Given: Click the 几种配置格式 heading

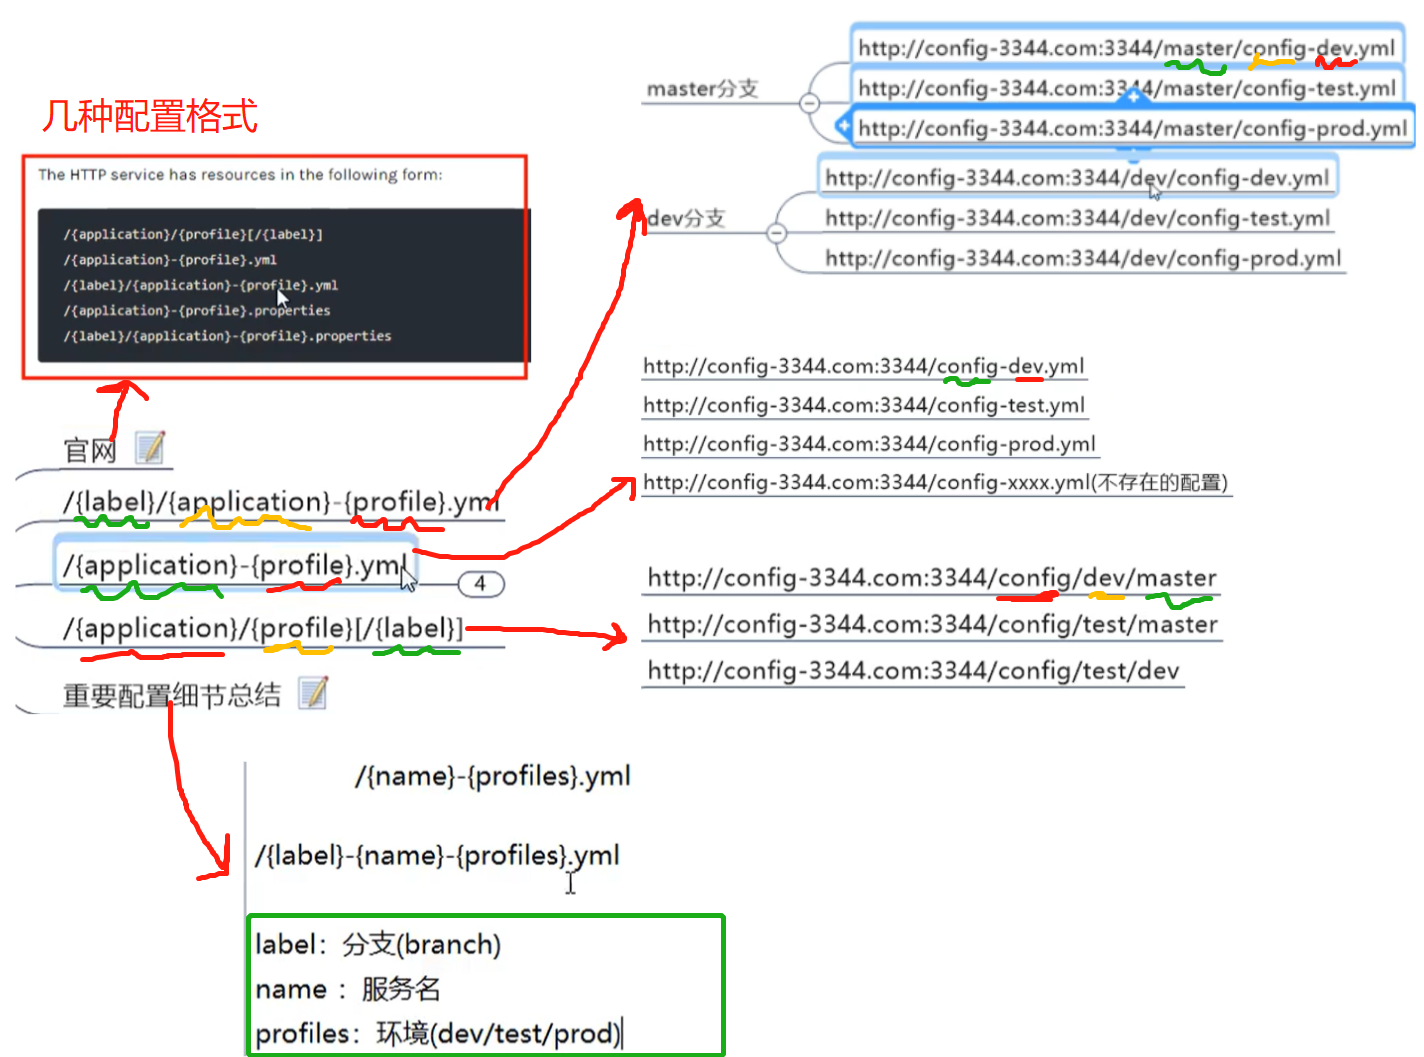Looking at the screenshot, I should pyautogui.click(x=150, y=116).
